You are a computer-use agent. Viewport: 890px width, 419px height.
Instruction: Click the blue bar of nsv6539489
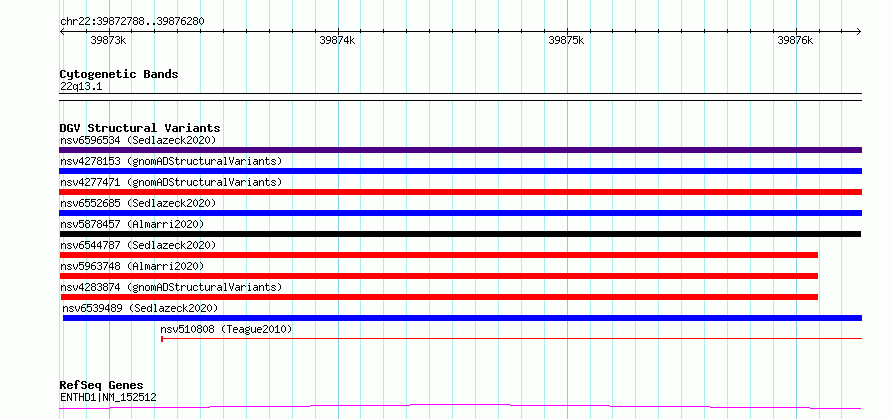(462, 318)
